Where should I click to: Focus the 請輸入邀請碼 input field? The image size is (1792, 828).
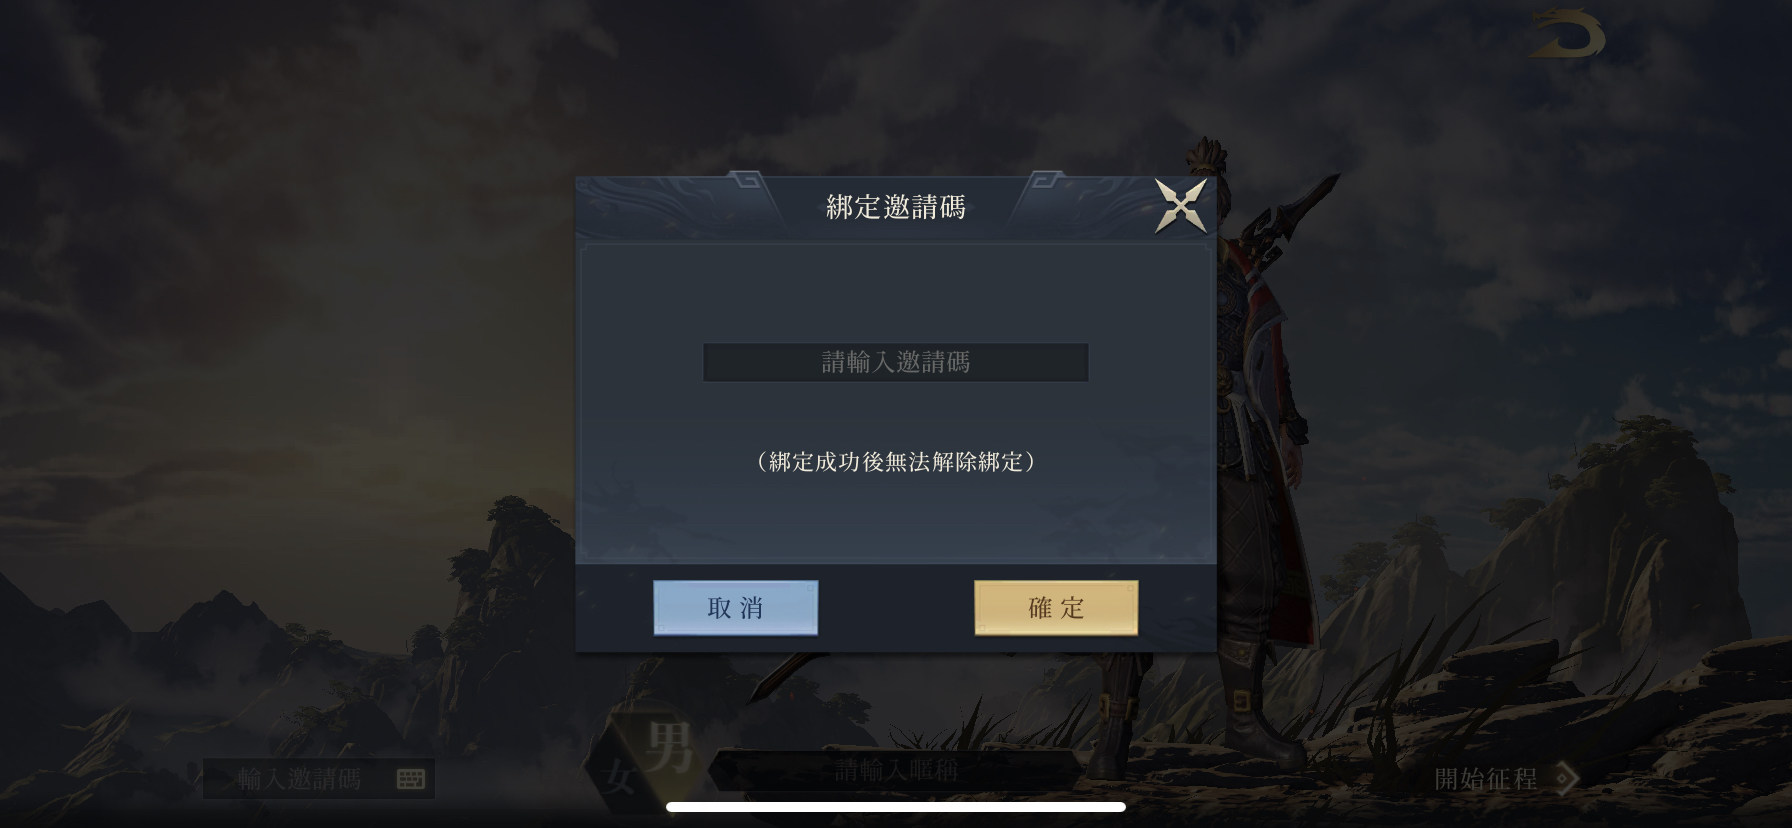896,362
